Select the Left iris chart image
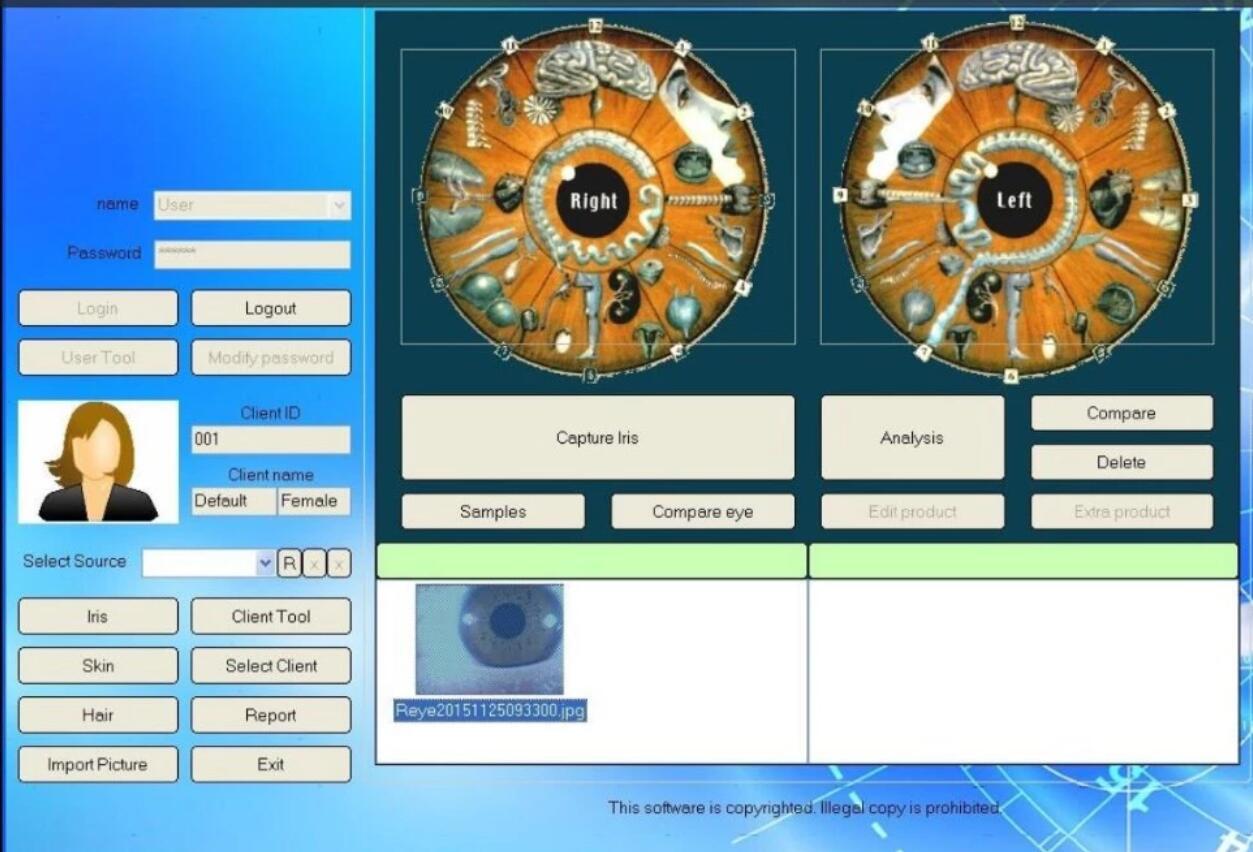1253x852 pixels. click(1015, 198)
